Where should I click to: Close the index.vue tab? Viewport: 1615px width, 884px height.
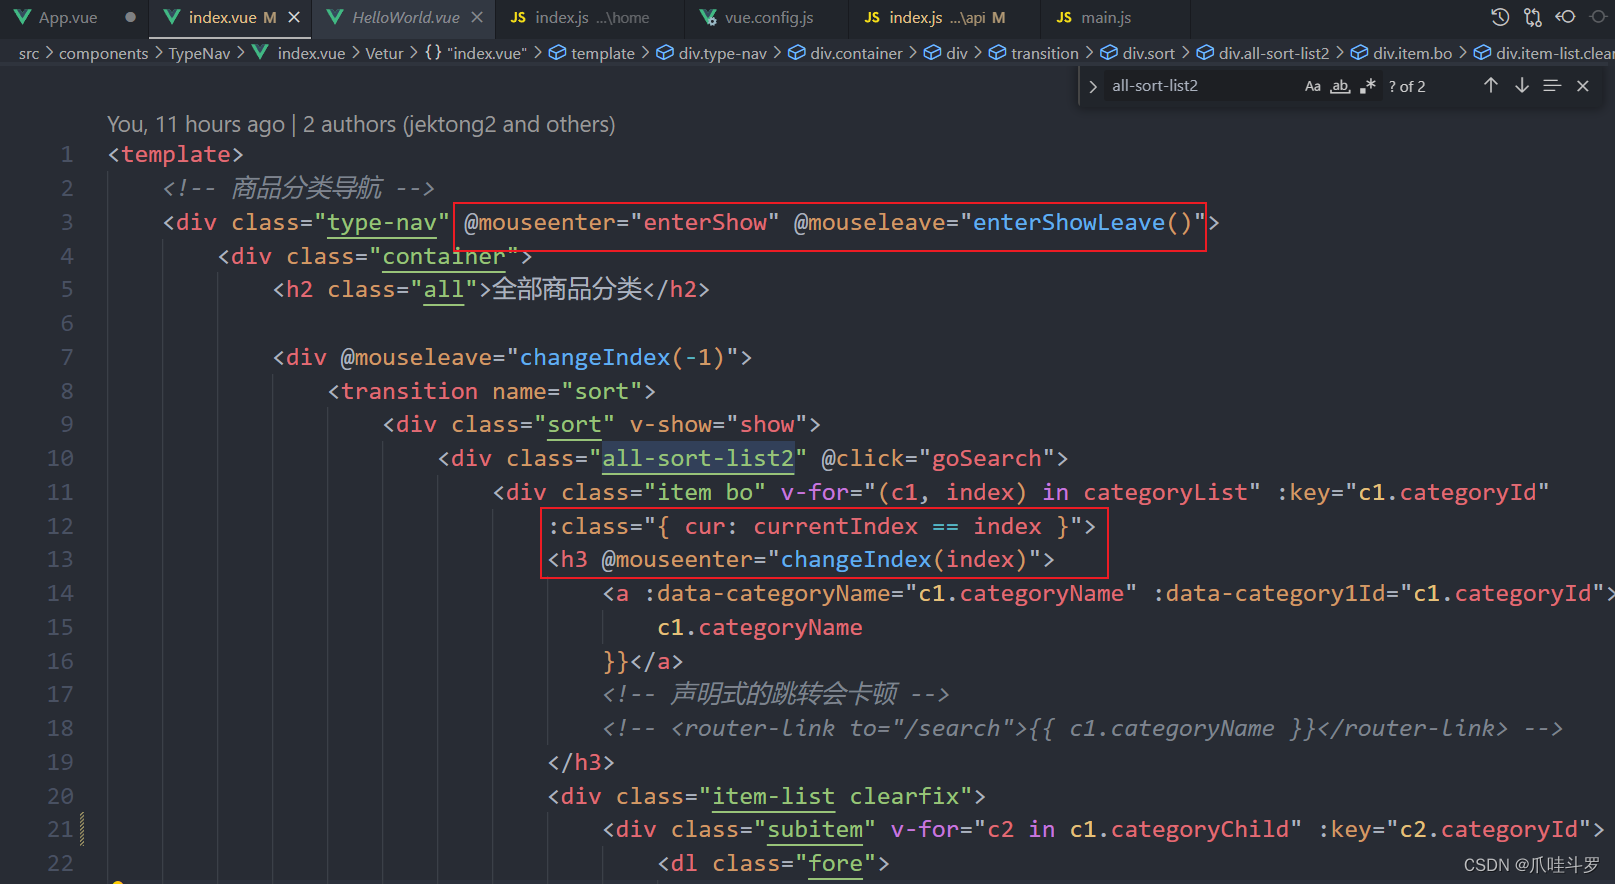(x=294, y=17)
